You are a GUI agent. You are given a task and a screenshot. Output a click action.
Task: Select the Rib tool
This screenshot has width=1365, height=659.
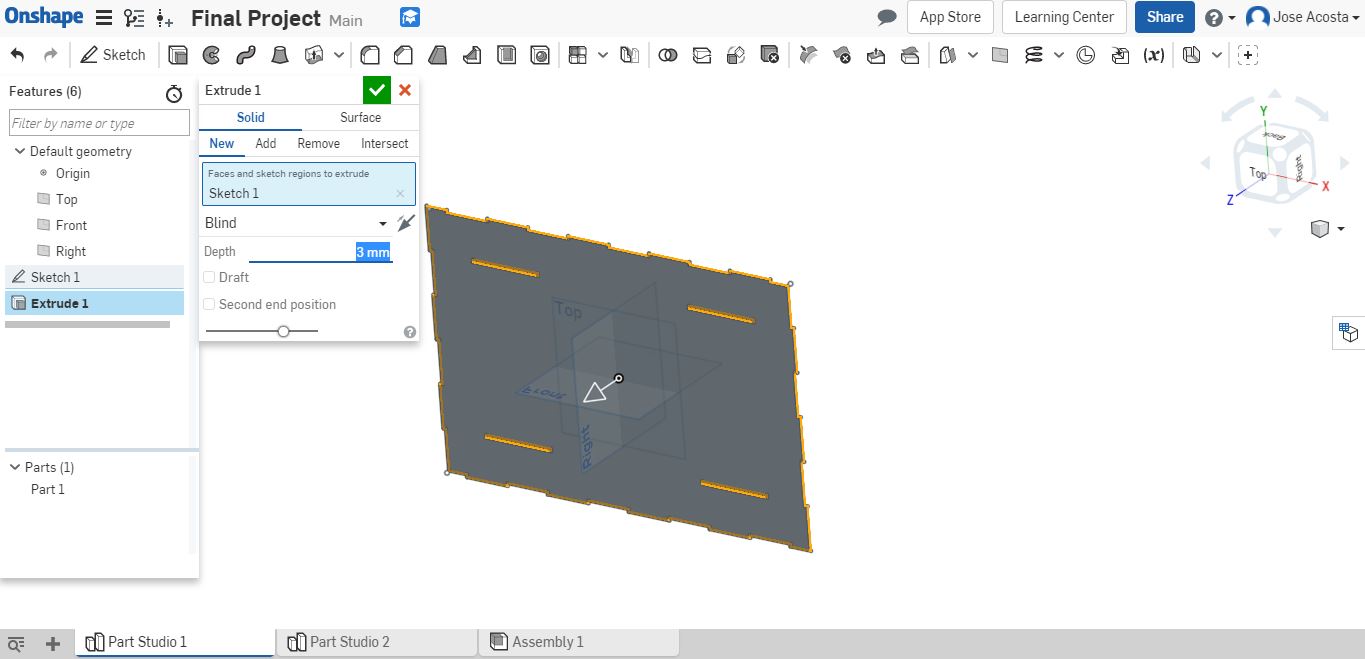(x=472, y=55)
